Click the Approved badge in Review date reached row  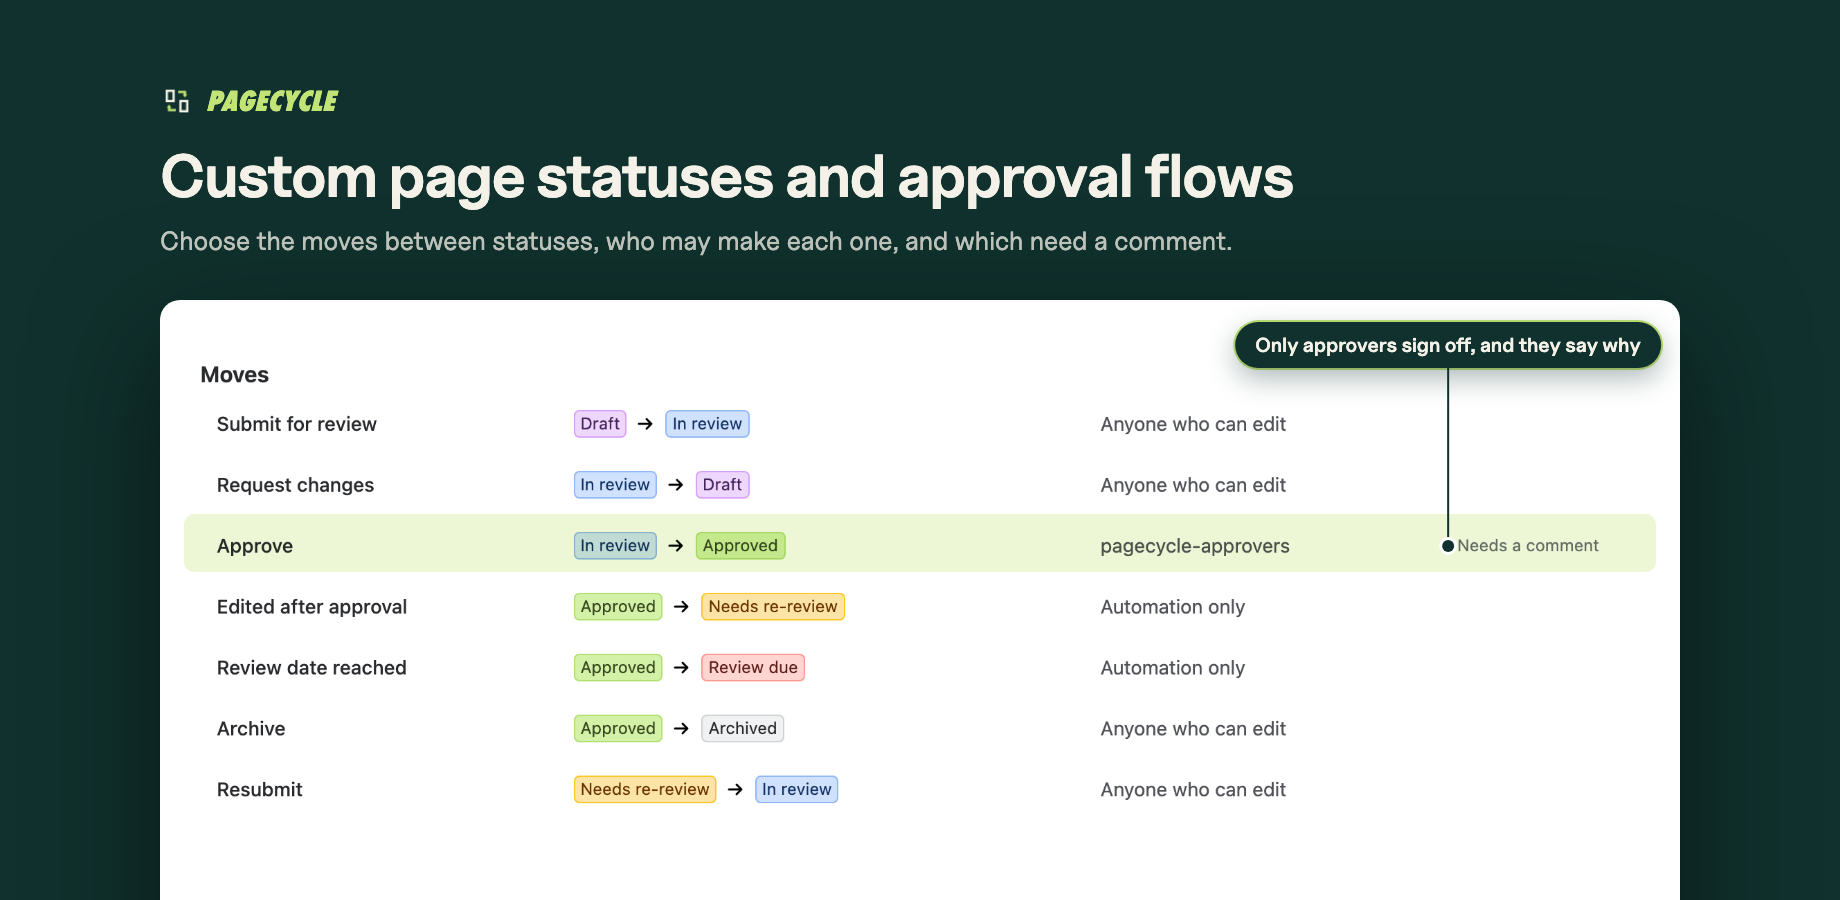618,668
